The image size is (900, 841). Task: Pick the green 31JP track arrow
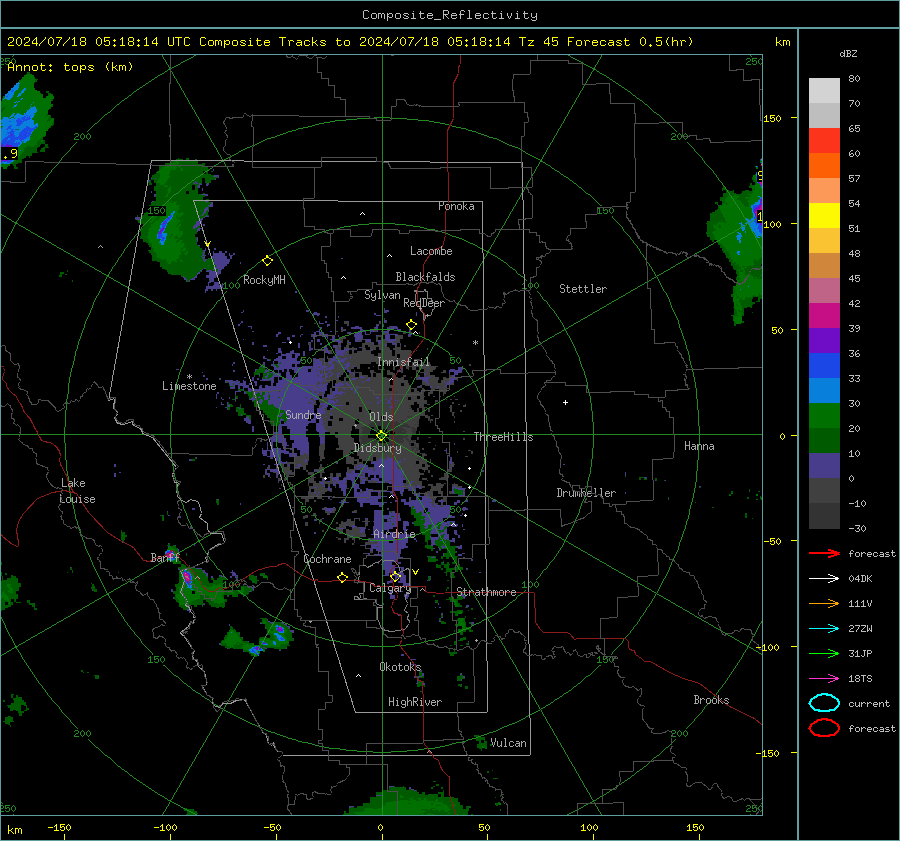(824, 653)
